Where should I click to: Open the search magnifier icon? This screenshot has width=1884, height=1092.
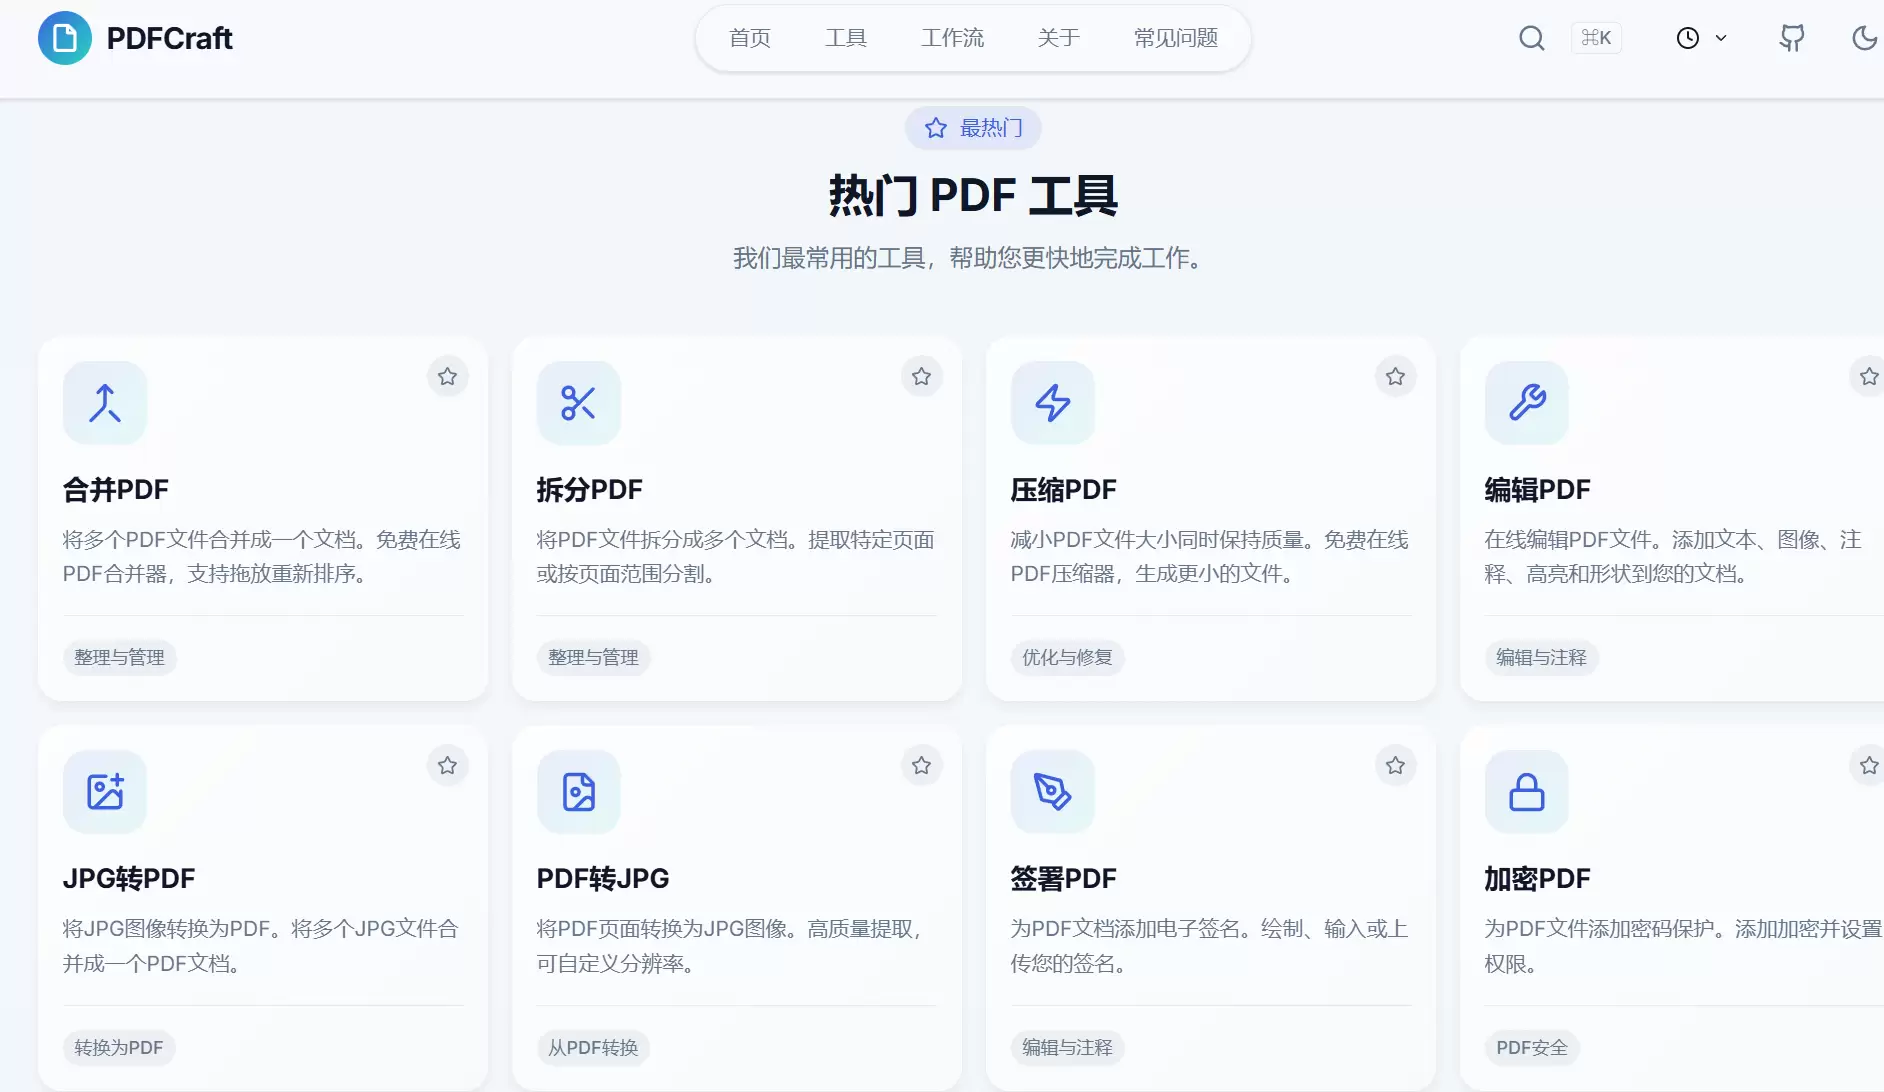(1532, 38)
